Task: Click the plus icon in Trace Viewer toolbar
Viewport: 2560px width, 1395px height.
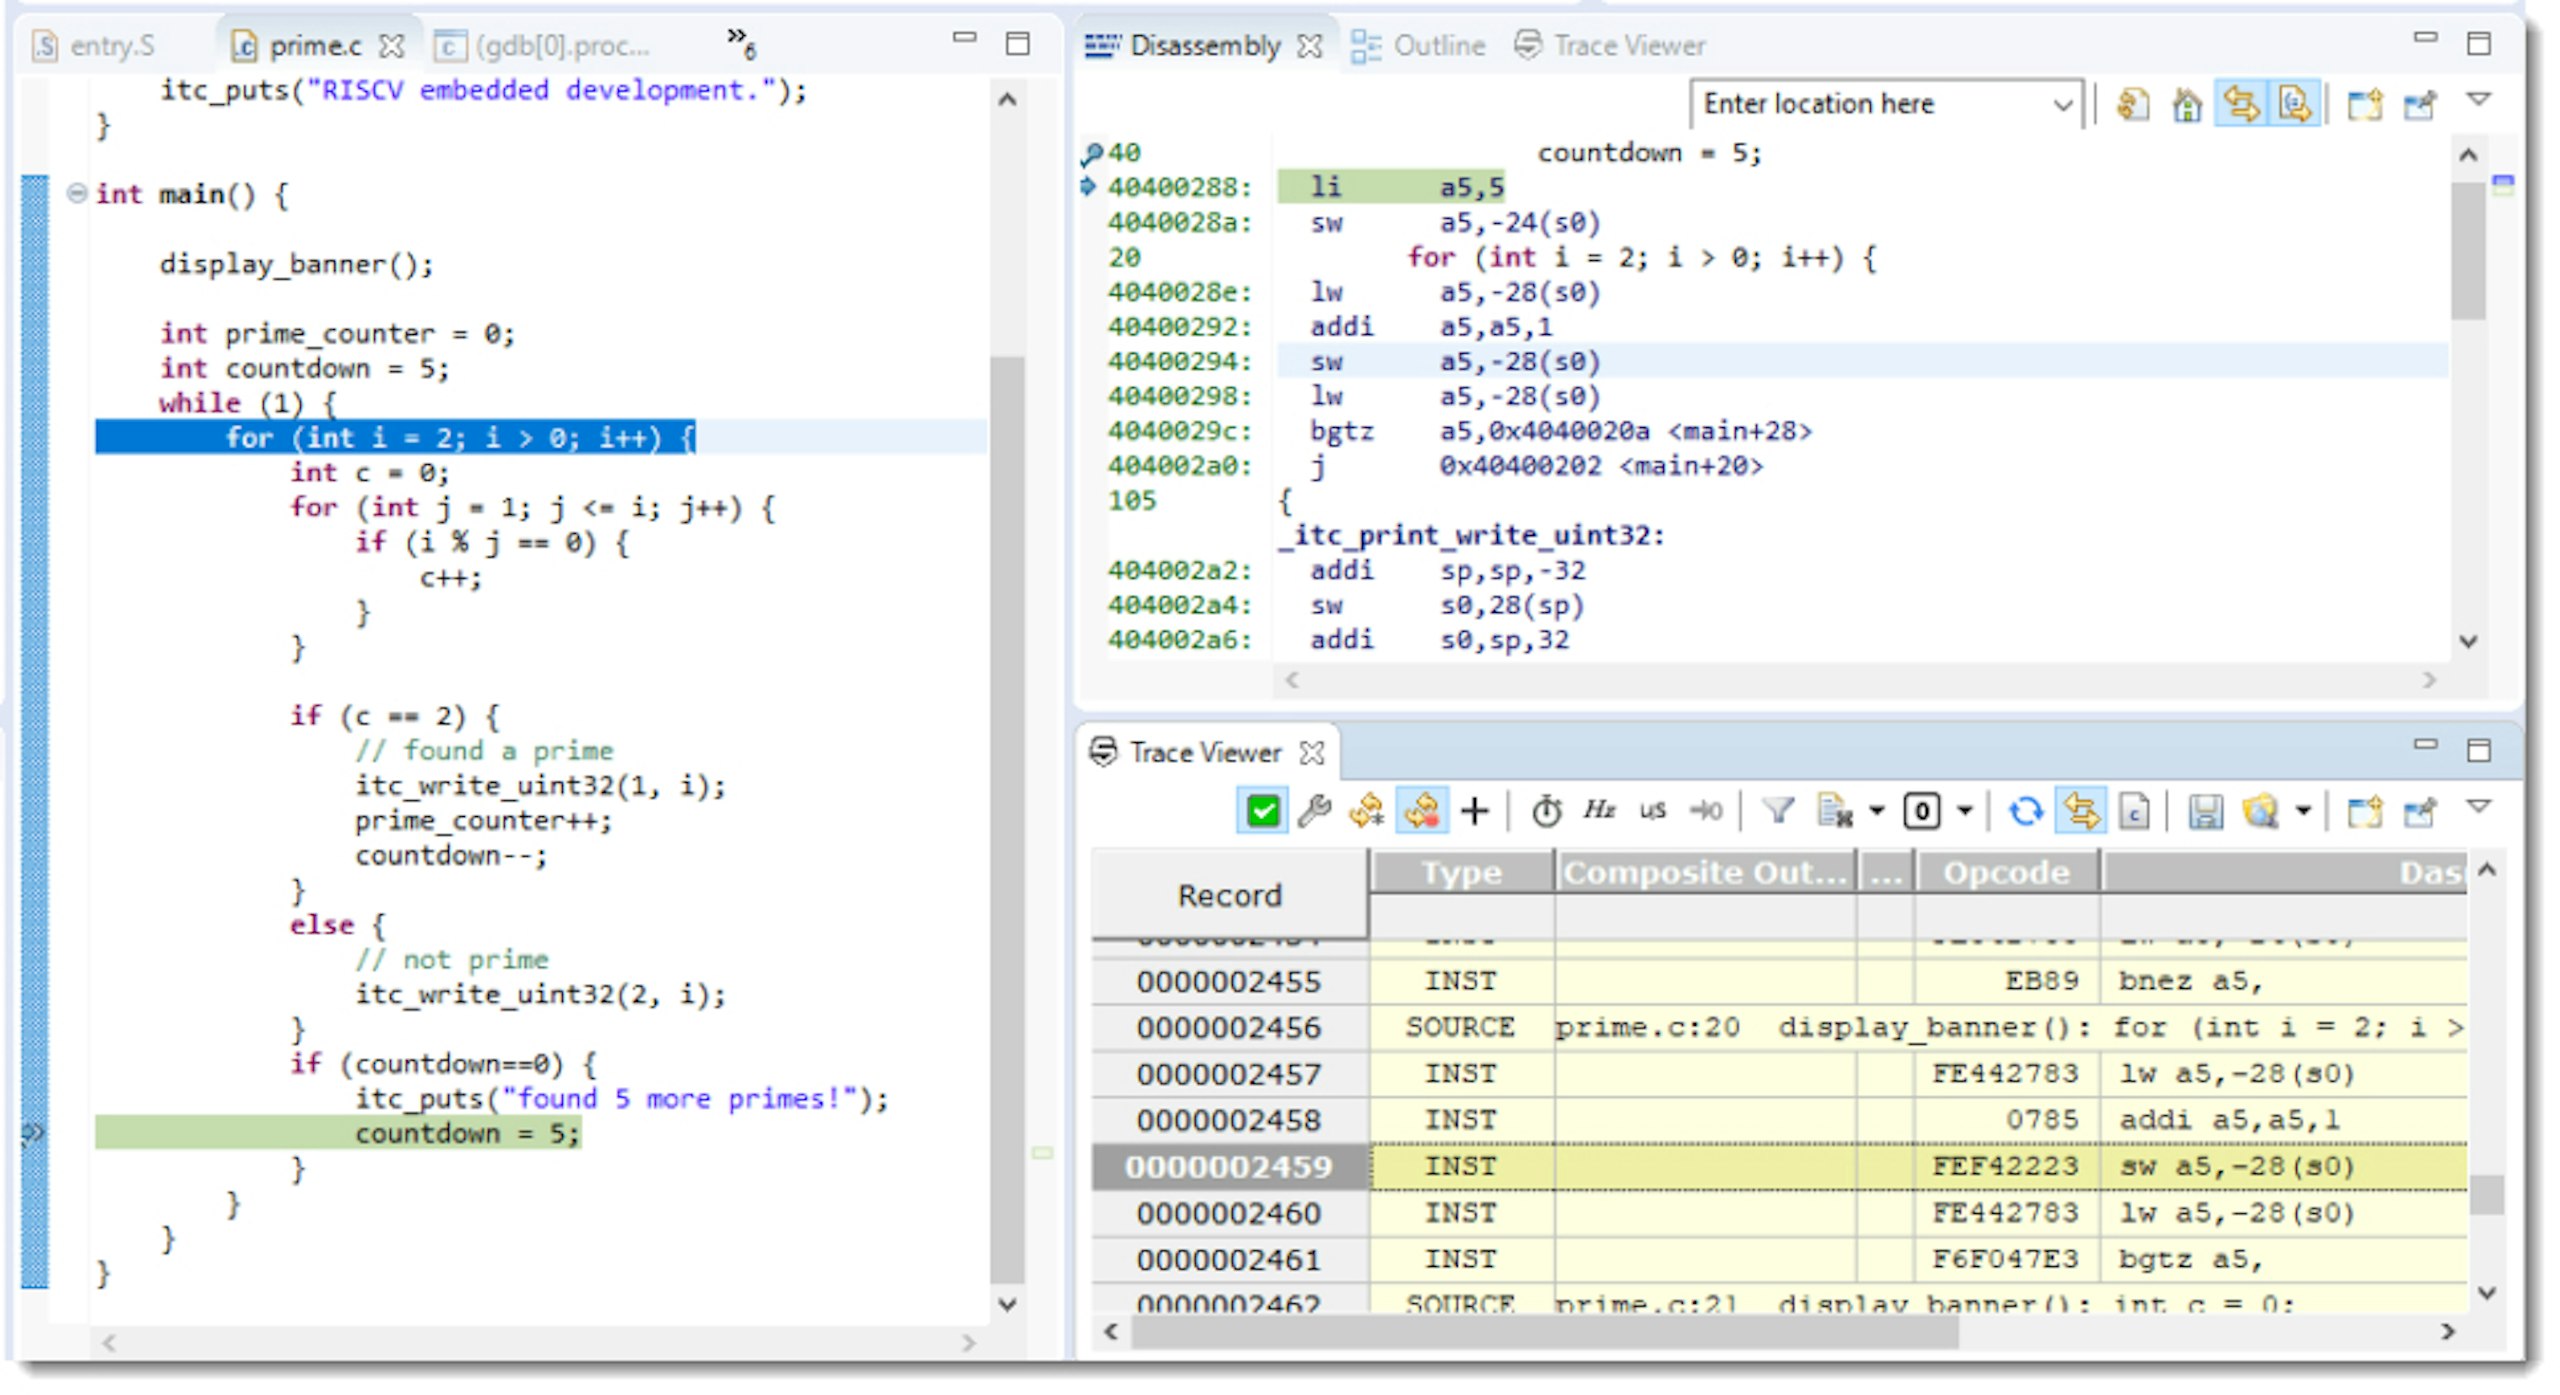Action: pos(1474,810)
